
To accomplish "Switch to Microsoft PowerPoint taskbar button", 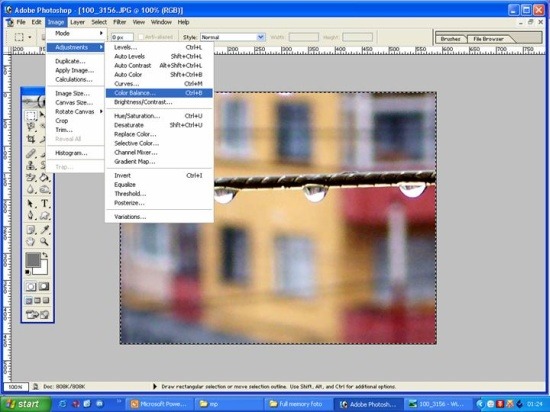I will point(161,404).
